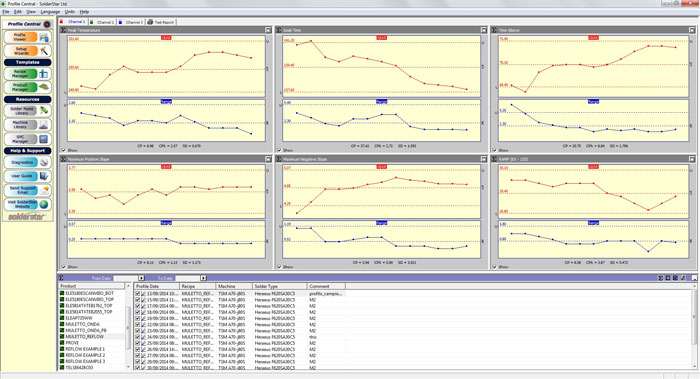Image resolution: width=700 pixels, height=379 pixels.
Task: Toggle Show checkbox under Maximum Negative Slope
Action: point(279,267)
